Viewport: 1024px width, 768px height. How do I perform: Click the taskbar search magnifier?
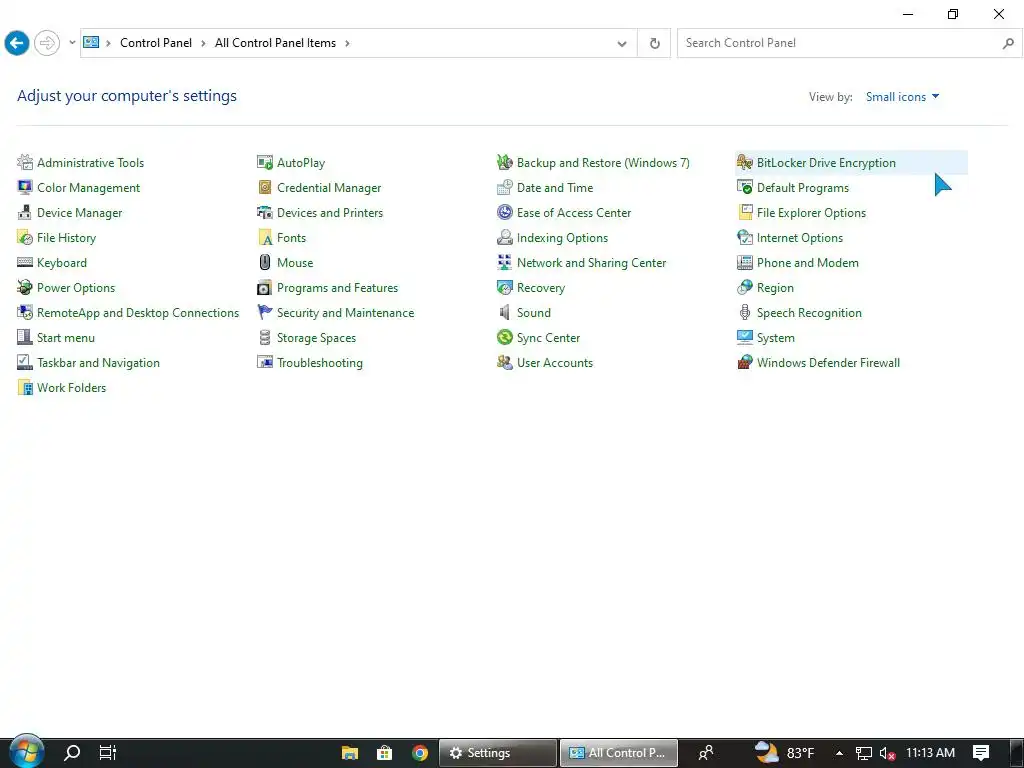[x=71, y=753]
